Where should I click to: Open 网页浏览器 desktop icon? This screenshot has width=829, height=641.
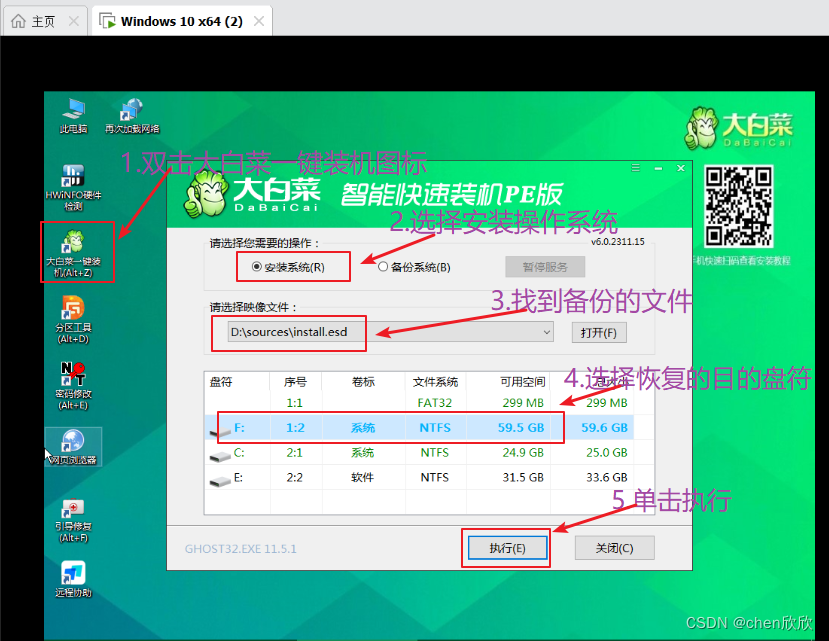(x=73, y=447)
